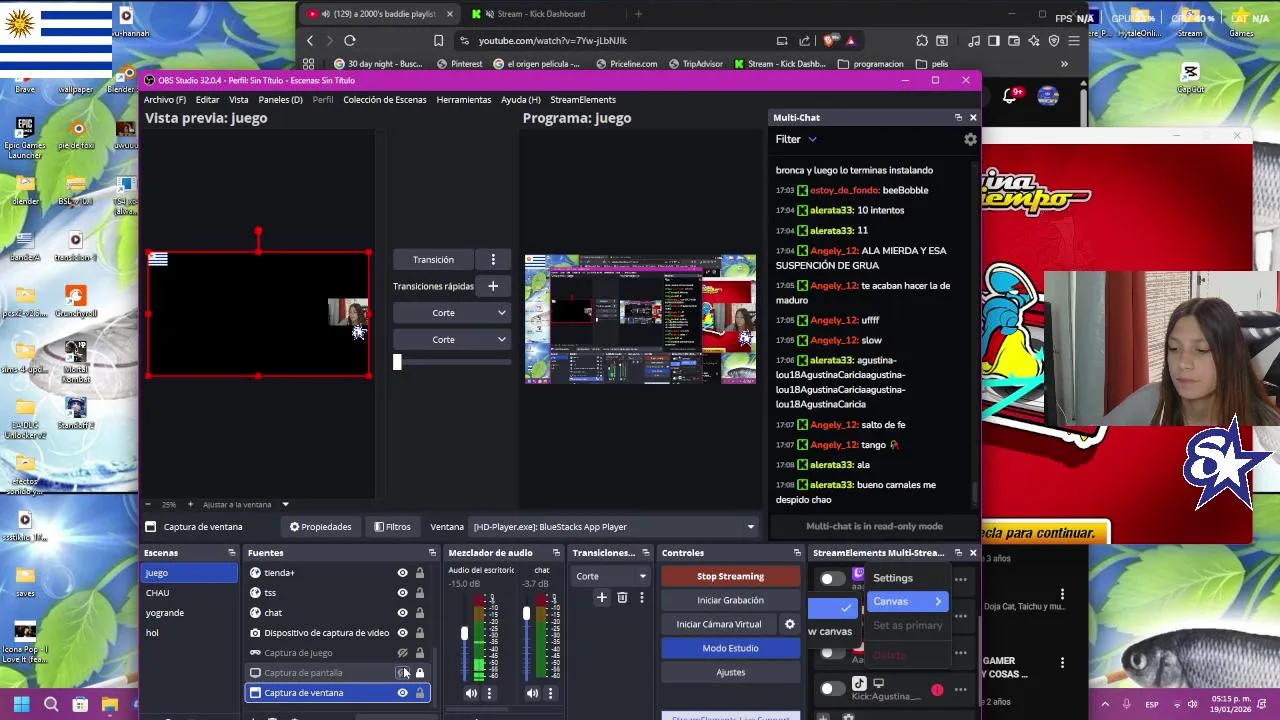Click Iniciar Cámara Virtual button
Viewport: 1280px width, 720px height.
718,624
